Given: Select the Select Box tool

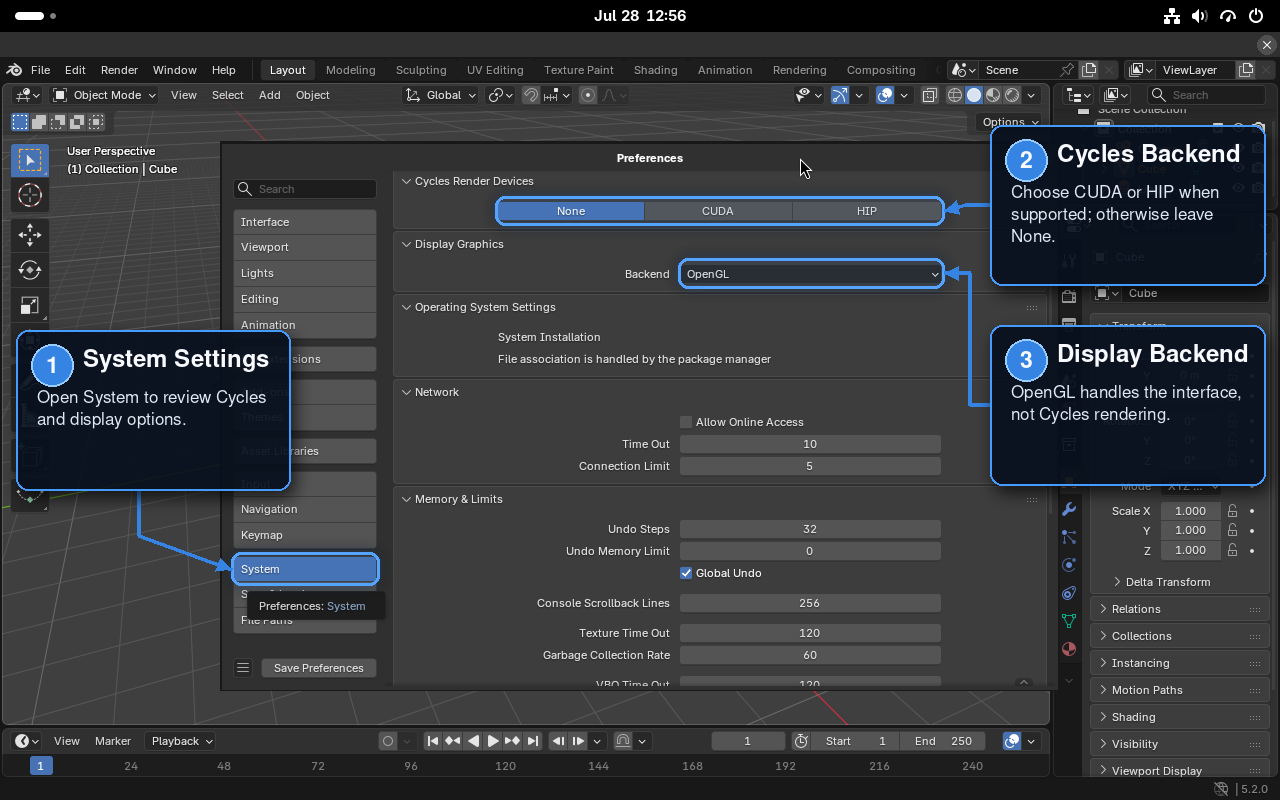Looking at the screenshot, I should 30,160.
